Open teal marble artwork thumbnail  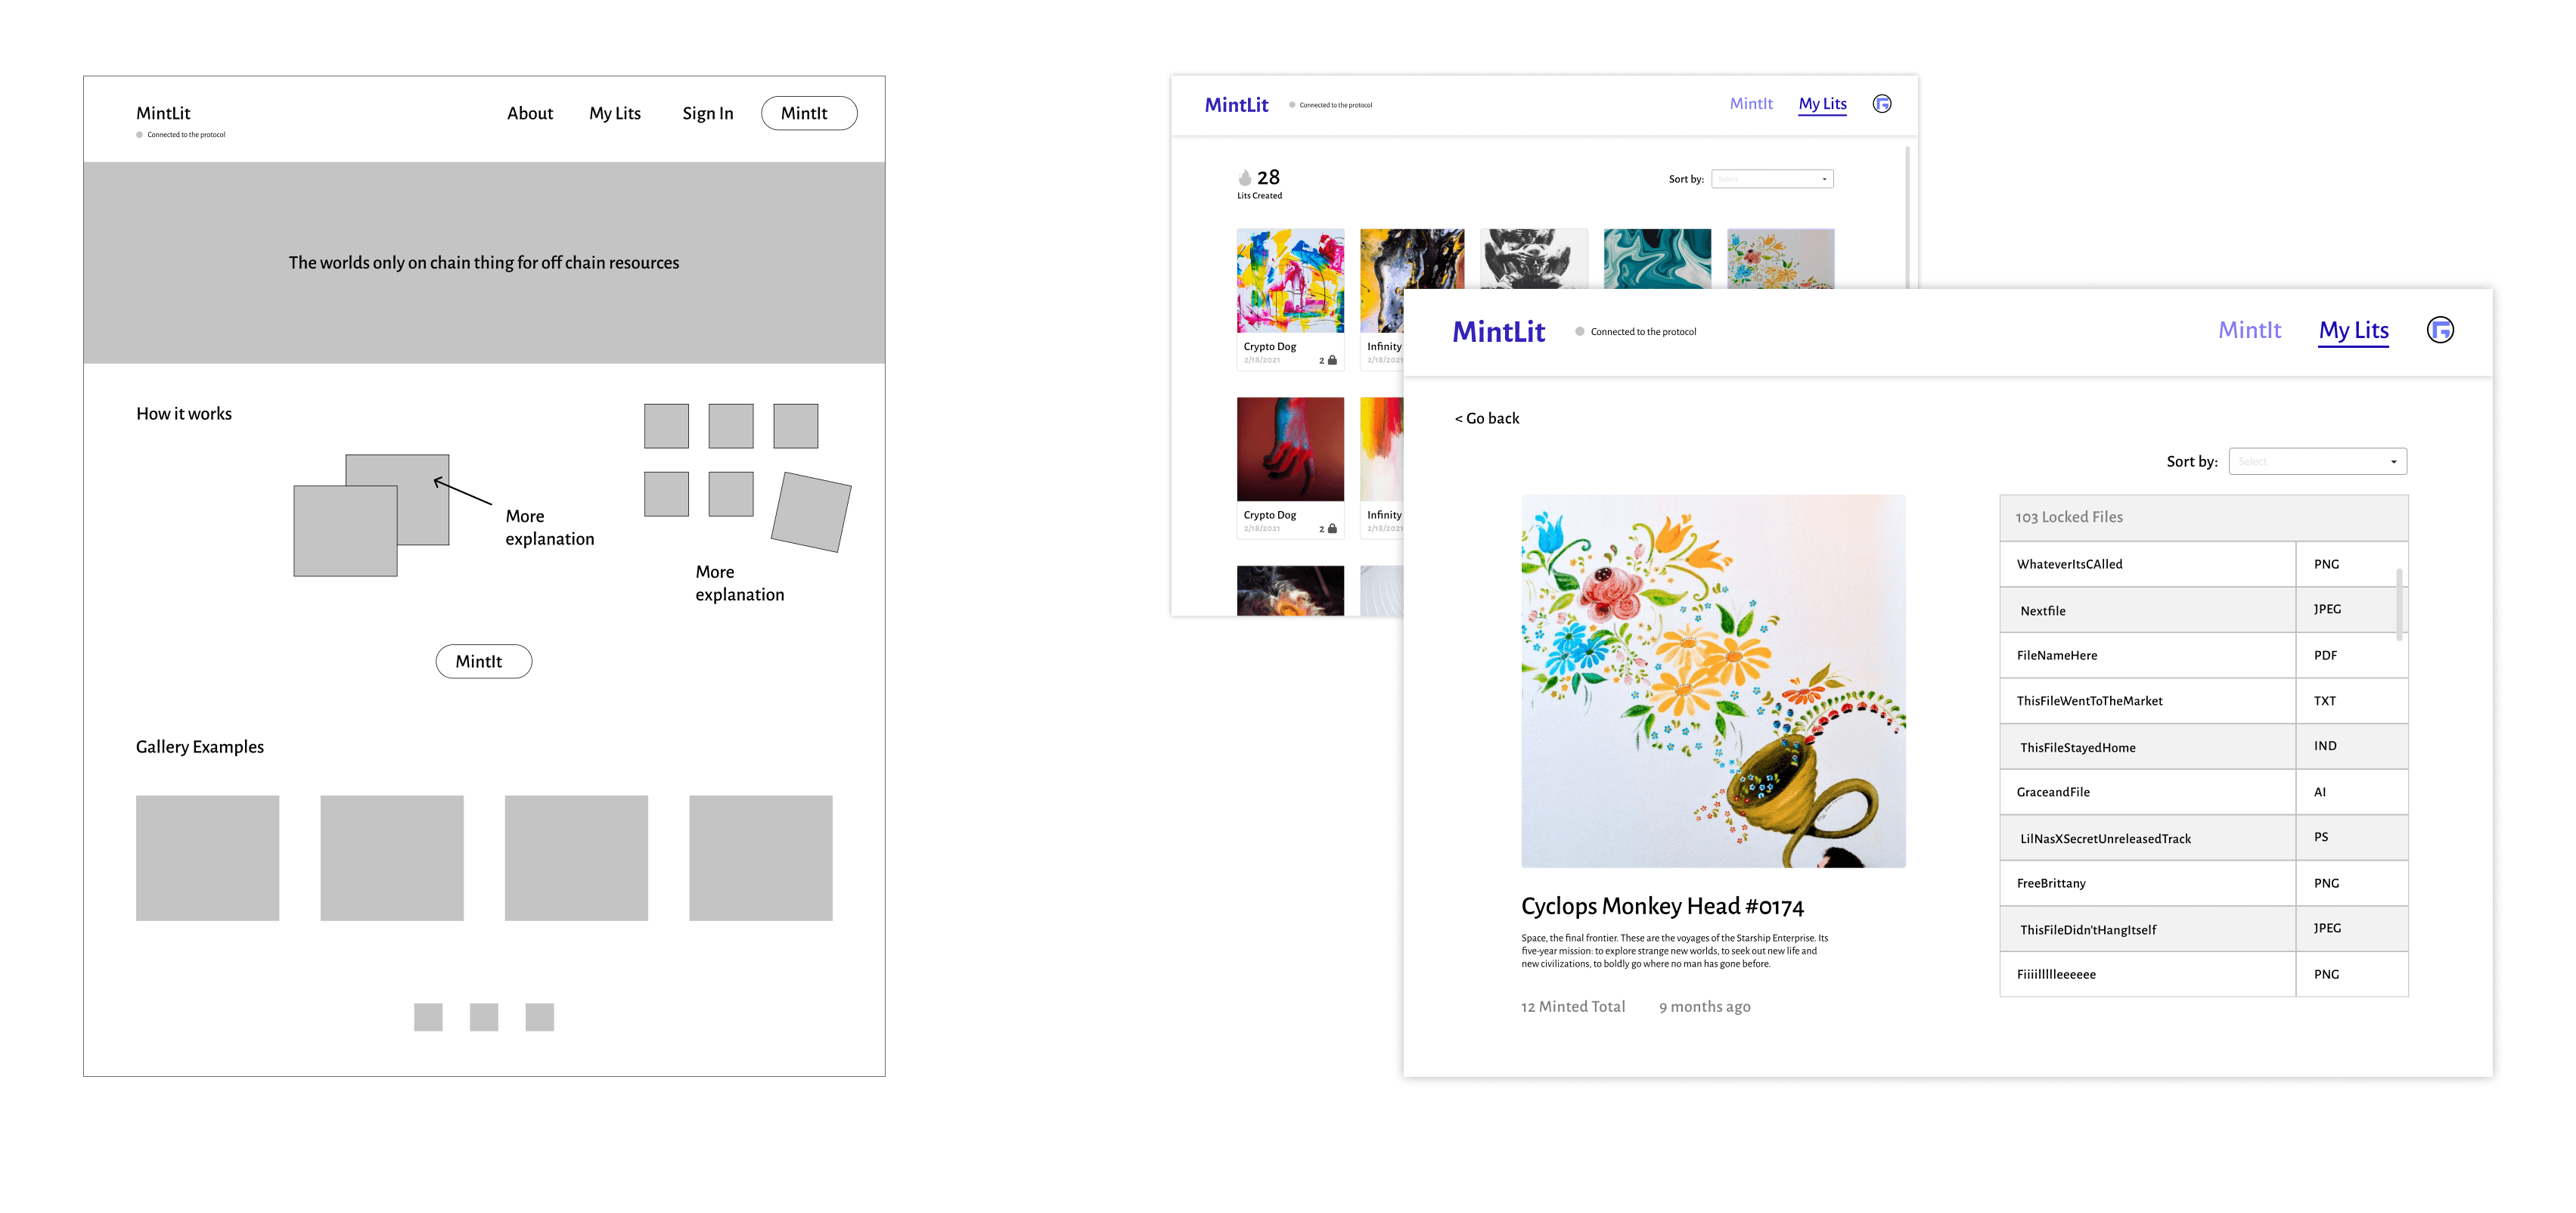tap(1656, 258)
